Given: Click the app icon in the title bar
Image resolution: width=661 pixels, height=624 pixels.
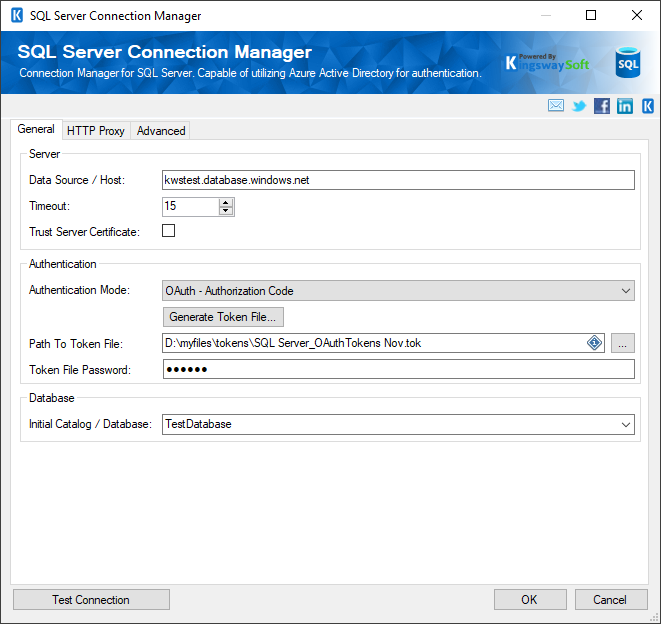Looking at the screenshot, I should click(17, 16).
